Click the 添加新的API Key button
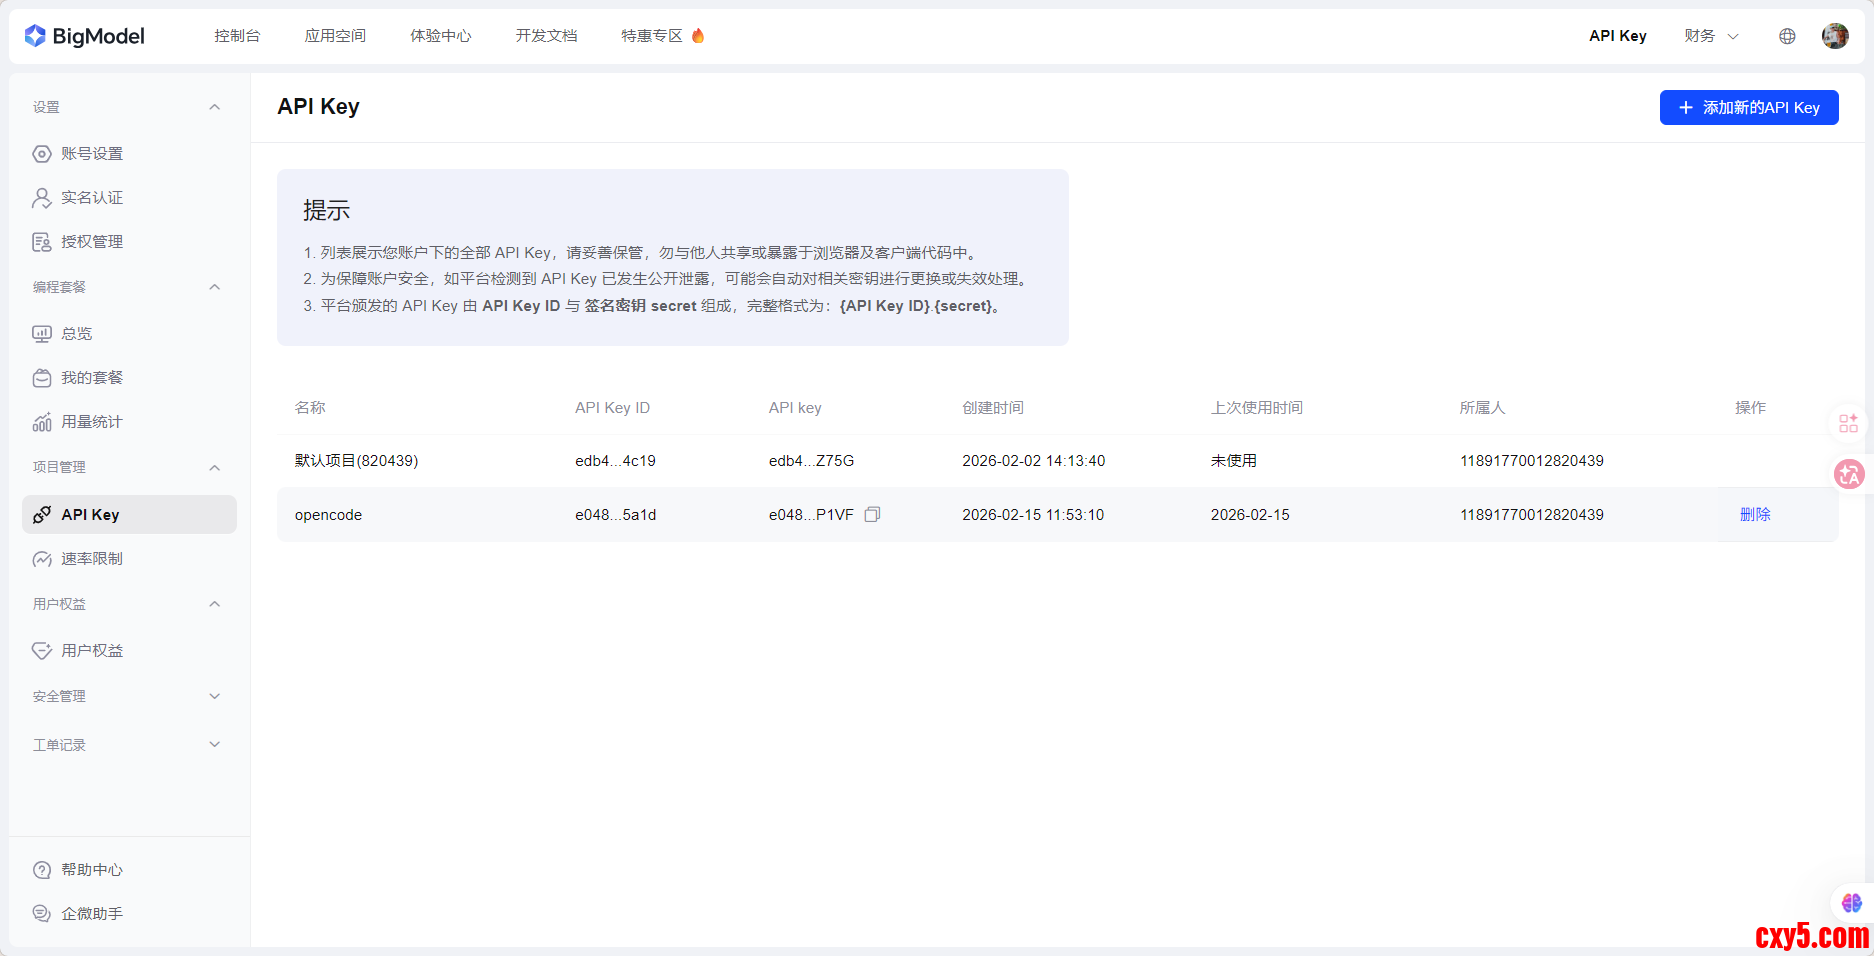 (1748, 108)
